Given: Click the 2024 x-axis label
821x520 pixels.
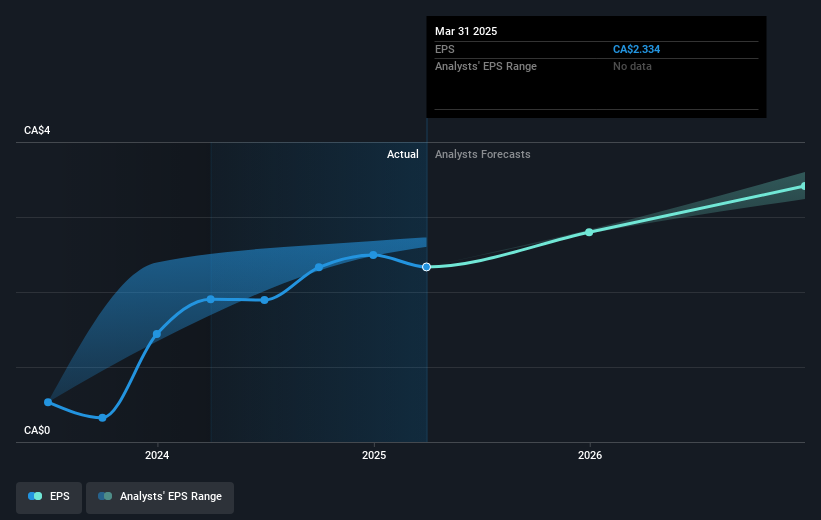Looking at the screenshot, I should (157, 456).
